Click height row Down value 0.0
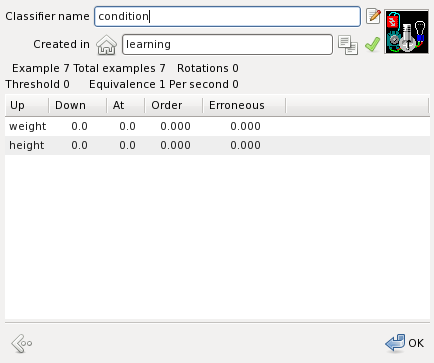434x363 pixels. point(79,145)
